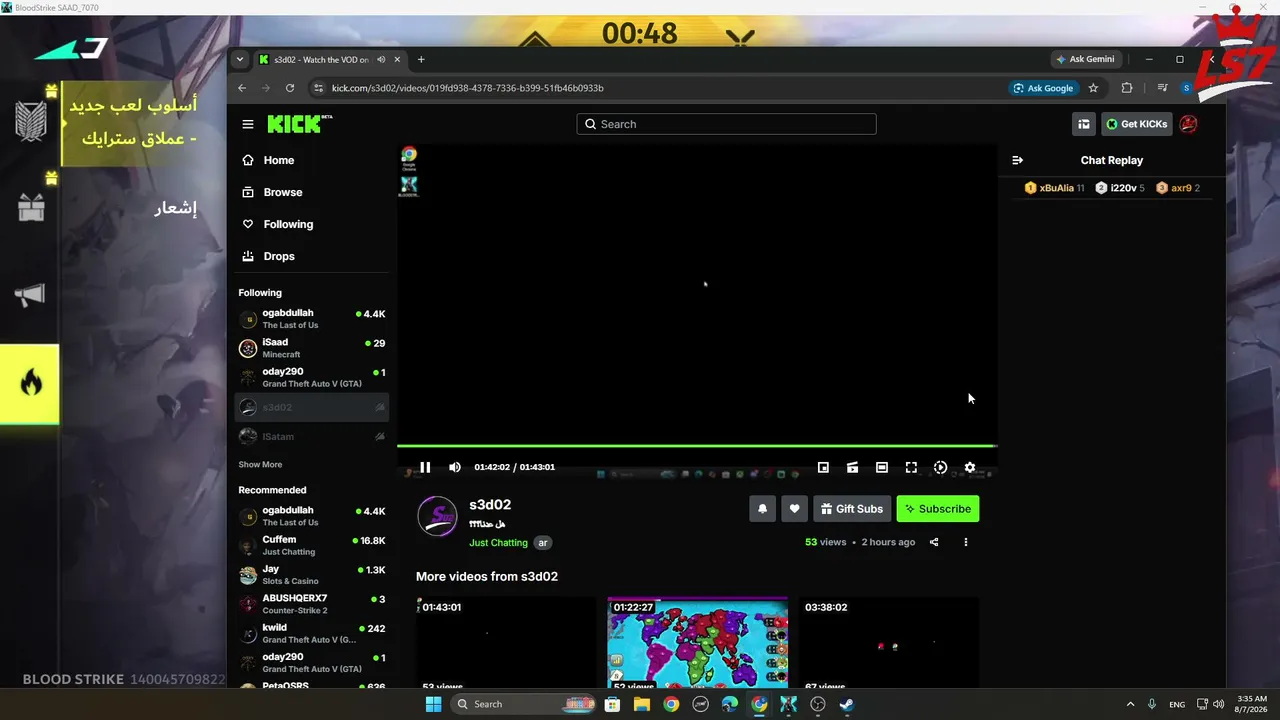Screen dimensions: 1280x720
Task: Open ogabdullah in the Following list
Action: (312, 319)
